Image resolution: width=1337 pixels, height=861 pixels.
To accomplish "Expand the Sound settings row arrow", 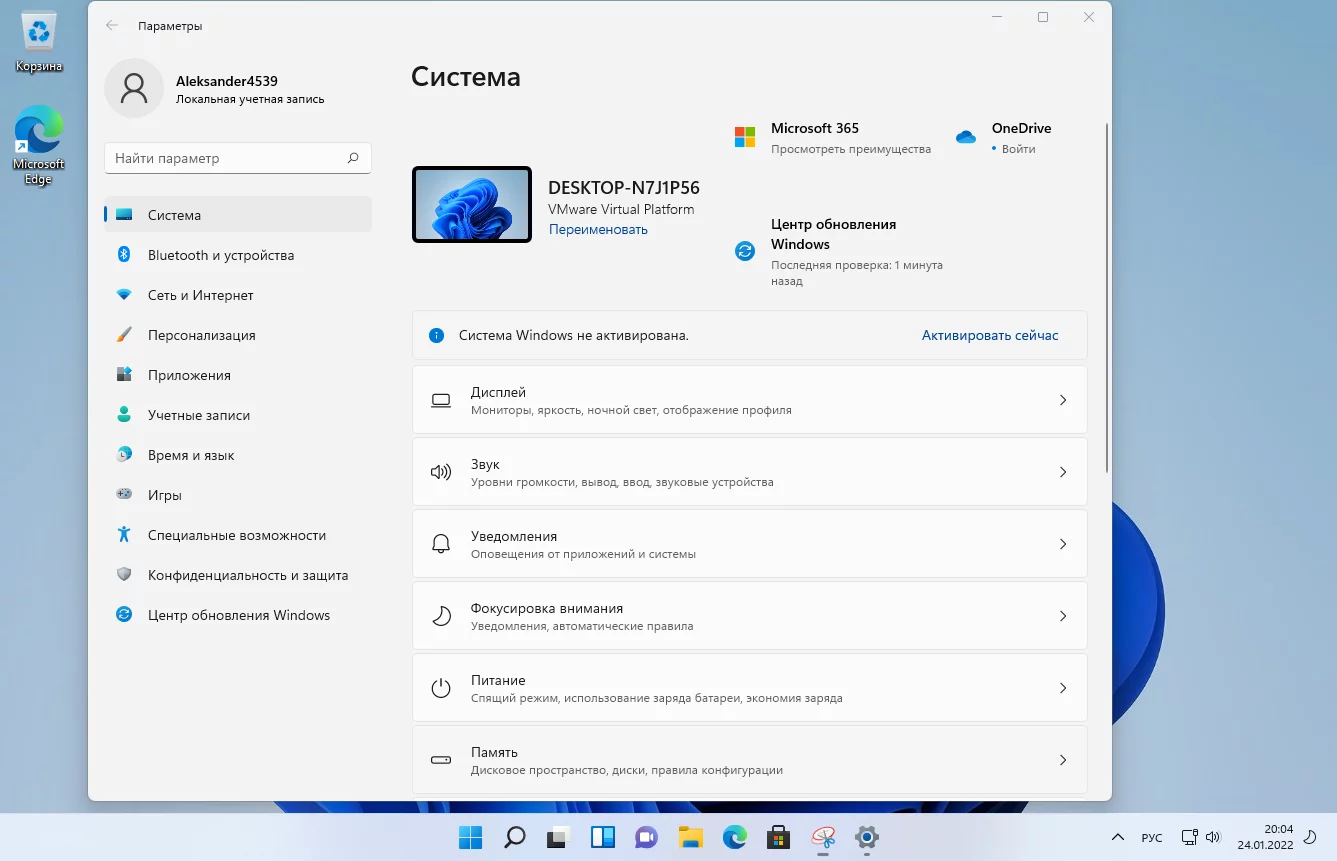I will tap(1062, 472).
